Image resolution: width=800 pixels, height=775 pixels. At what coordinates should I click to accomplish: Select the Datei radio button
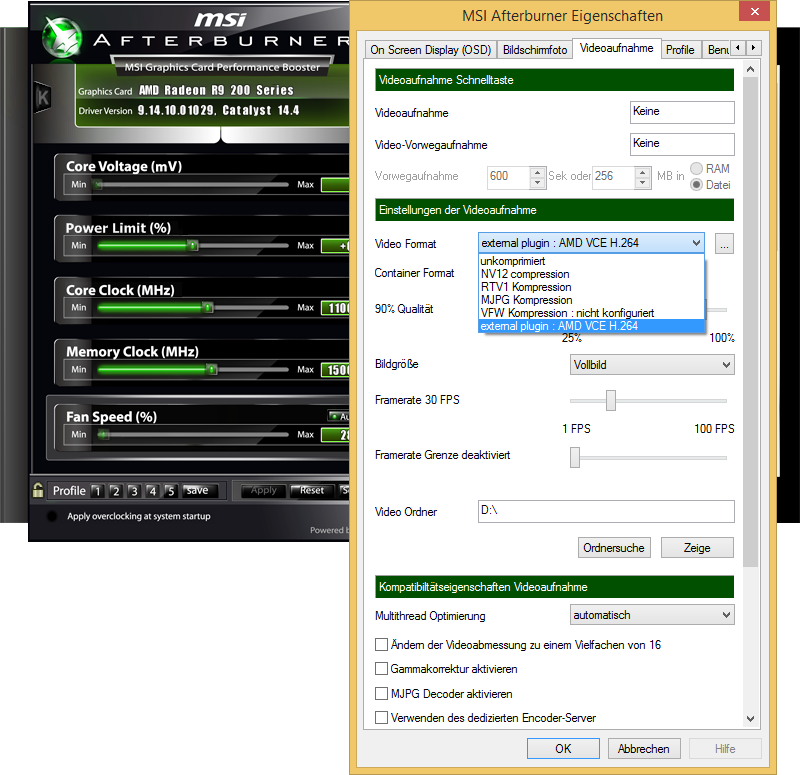pos(696,185)
